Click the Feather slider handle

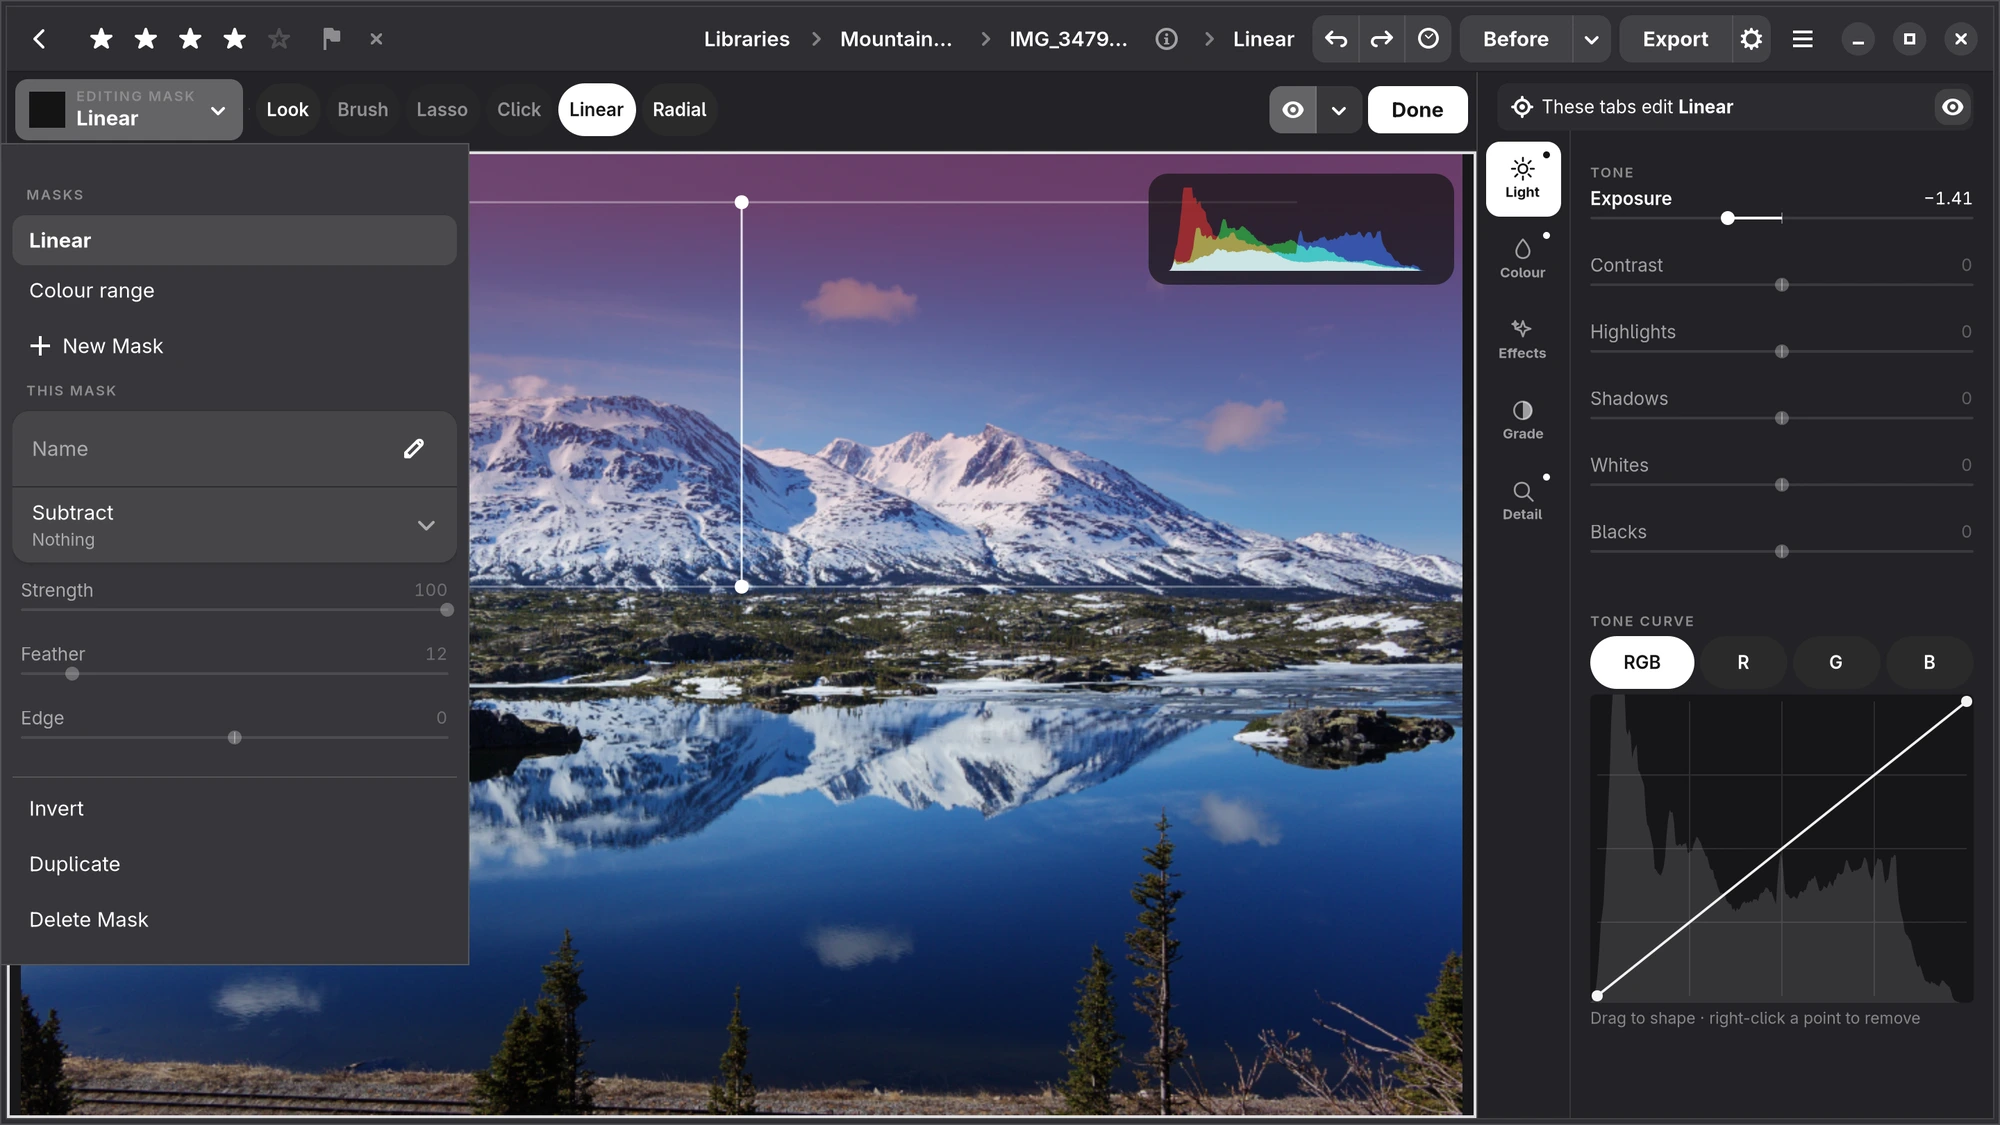click(72, 674)
